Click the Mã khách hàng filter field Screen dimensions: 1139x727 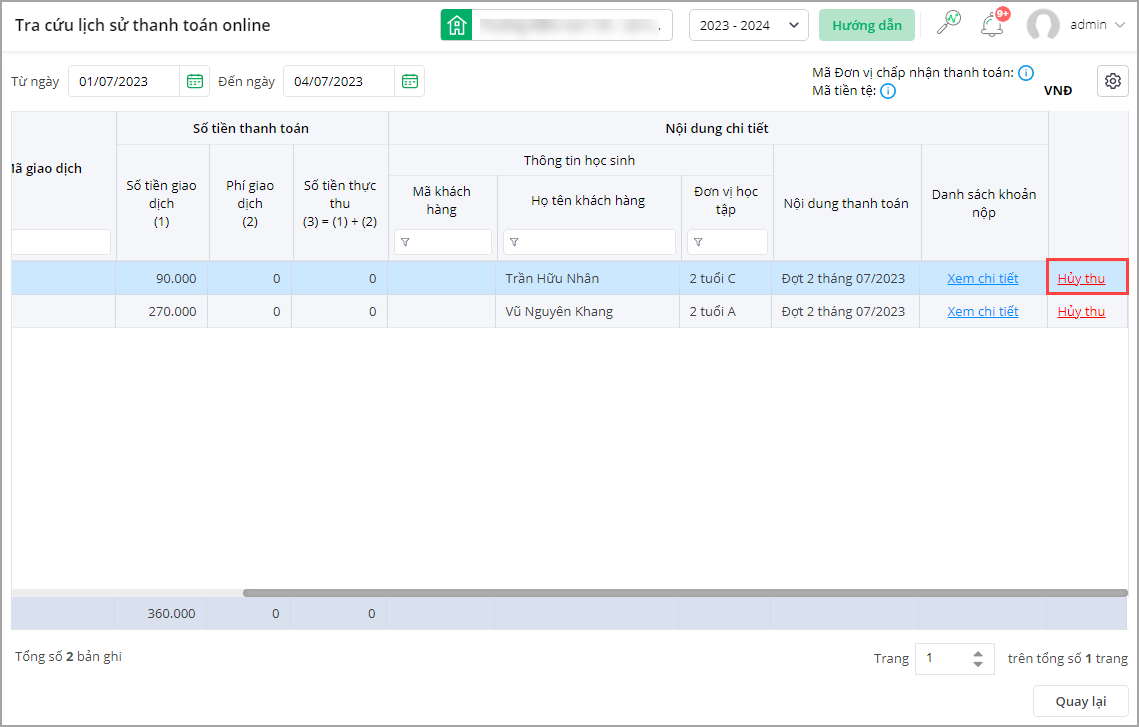(442, 242)
